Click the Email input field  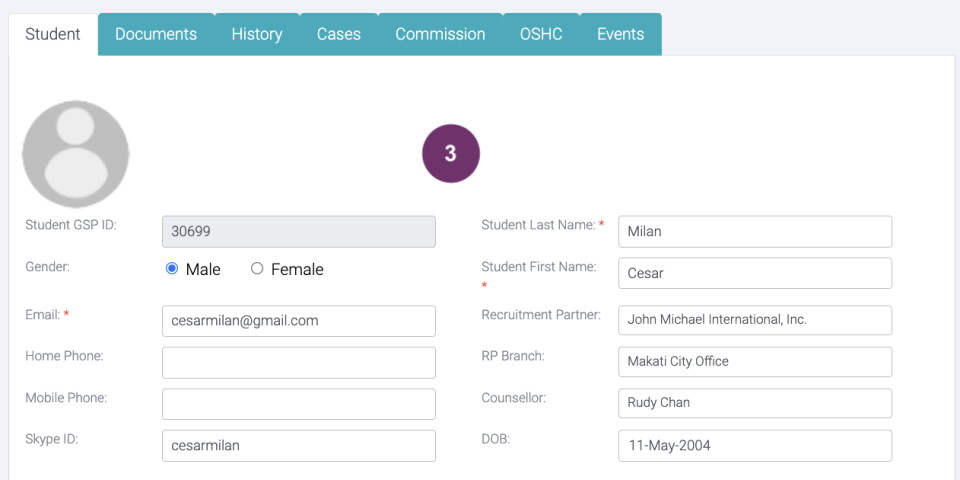pyautogui.click(x=298, y=321)
